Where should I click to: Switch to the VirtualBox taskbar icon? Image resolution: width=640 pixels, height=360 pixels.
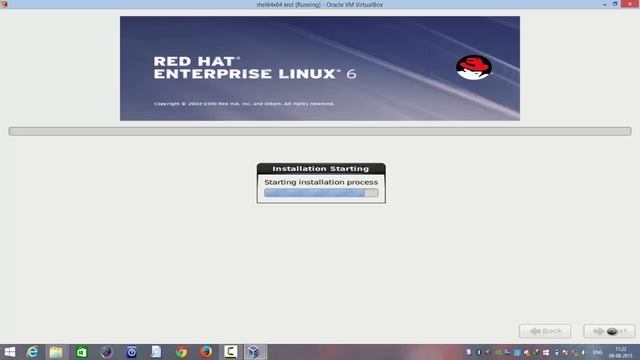254,352
